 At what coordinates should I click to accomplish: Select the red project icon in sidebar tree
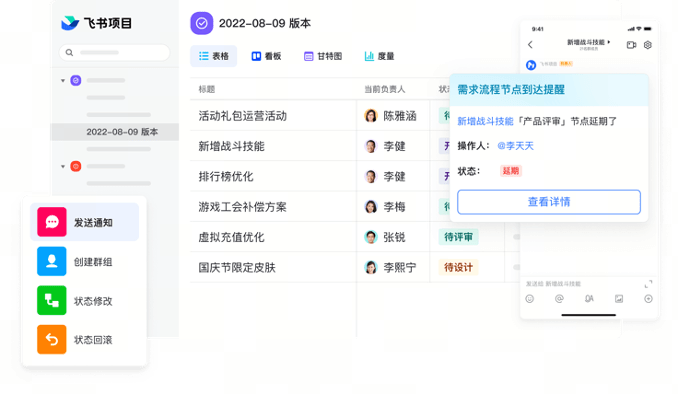coord(76,166)
